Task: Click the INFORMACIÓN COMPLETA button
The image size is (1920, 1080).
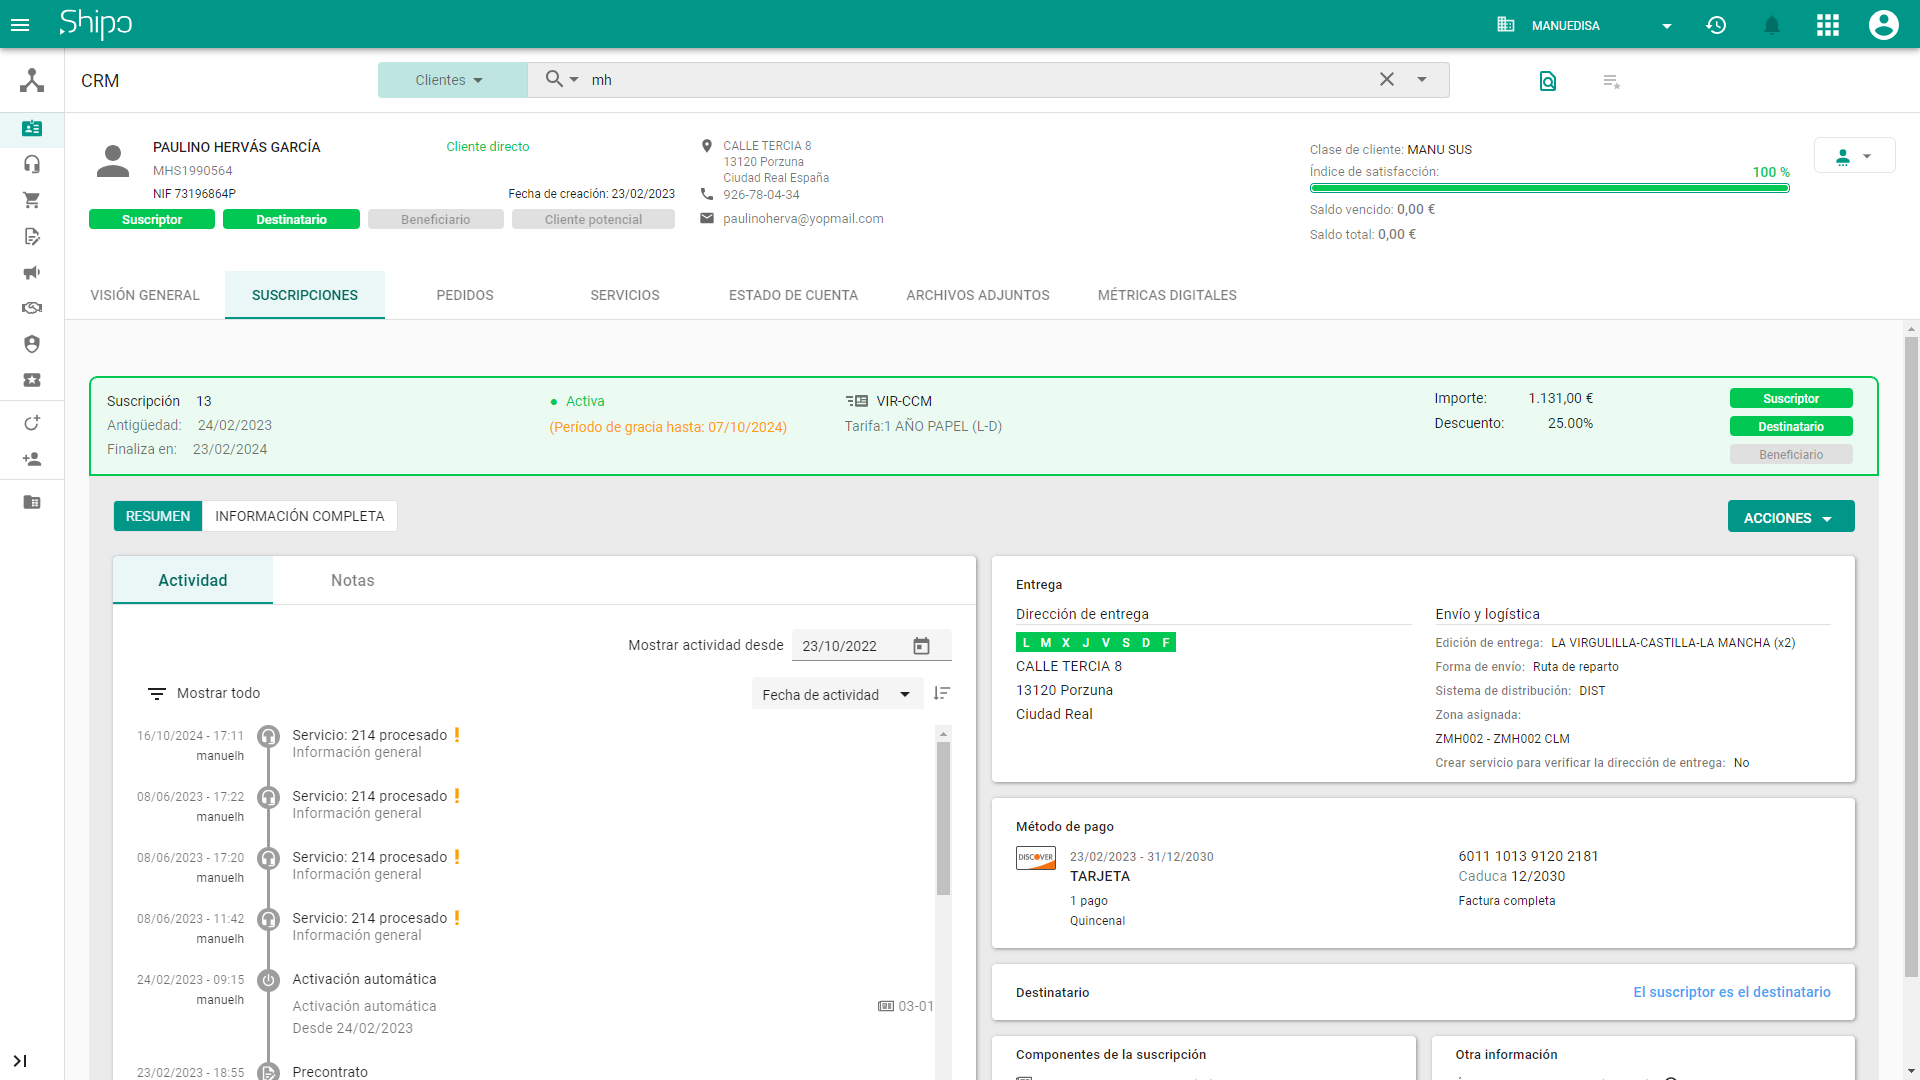Action: 299,516
